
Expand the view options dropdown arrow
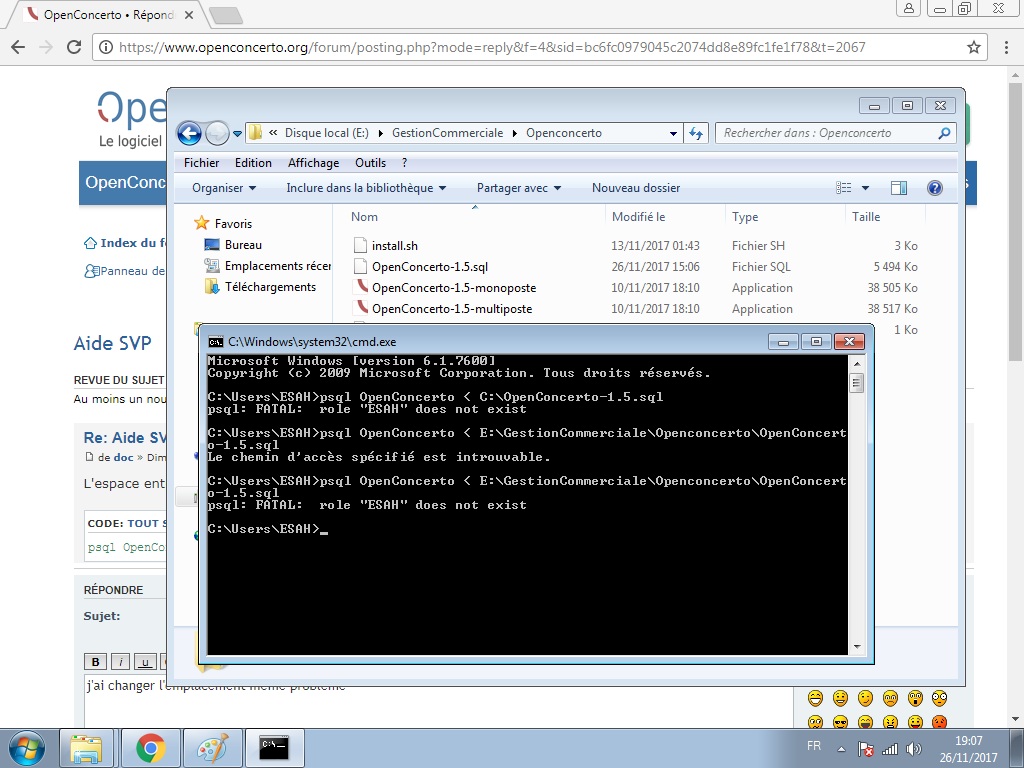[x=865, y=188]
